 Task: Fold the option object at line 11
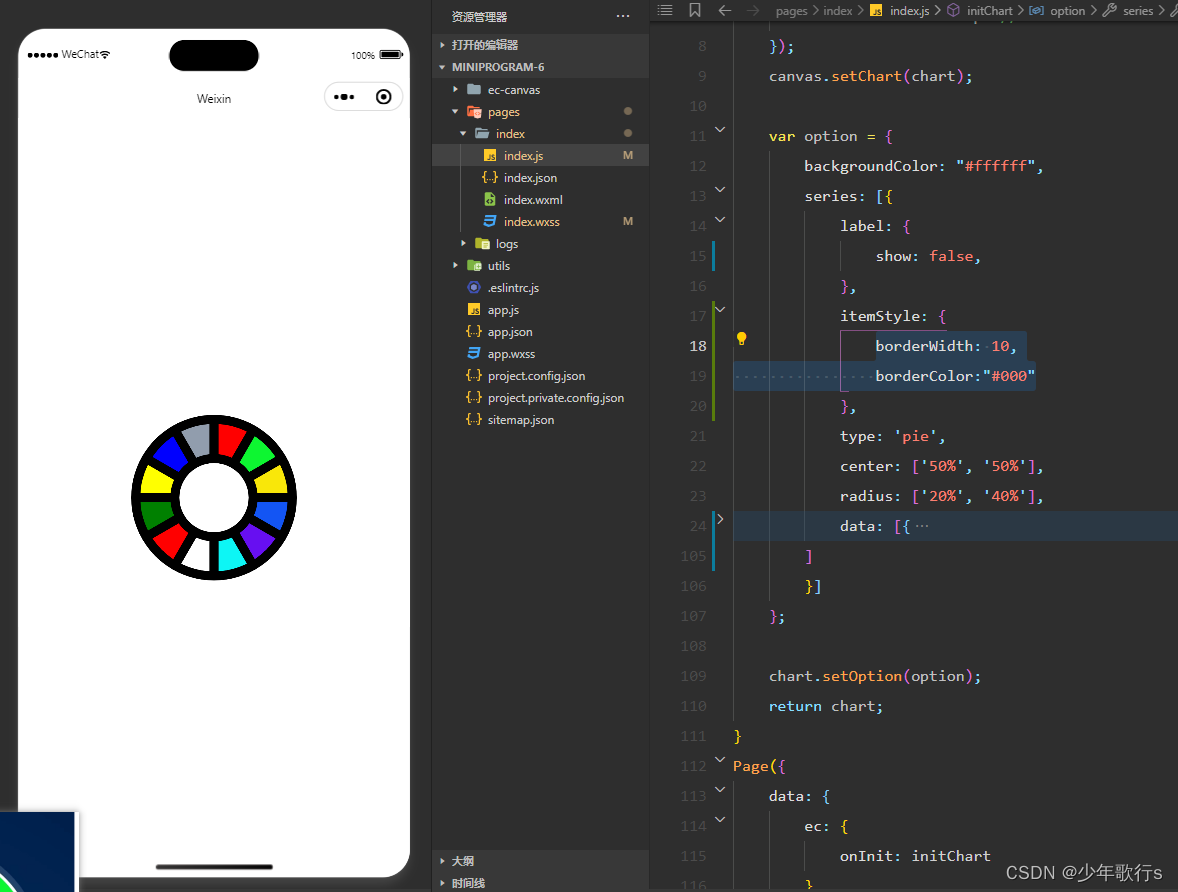(x=720, y=129)
